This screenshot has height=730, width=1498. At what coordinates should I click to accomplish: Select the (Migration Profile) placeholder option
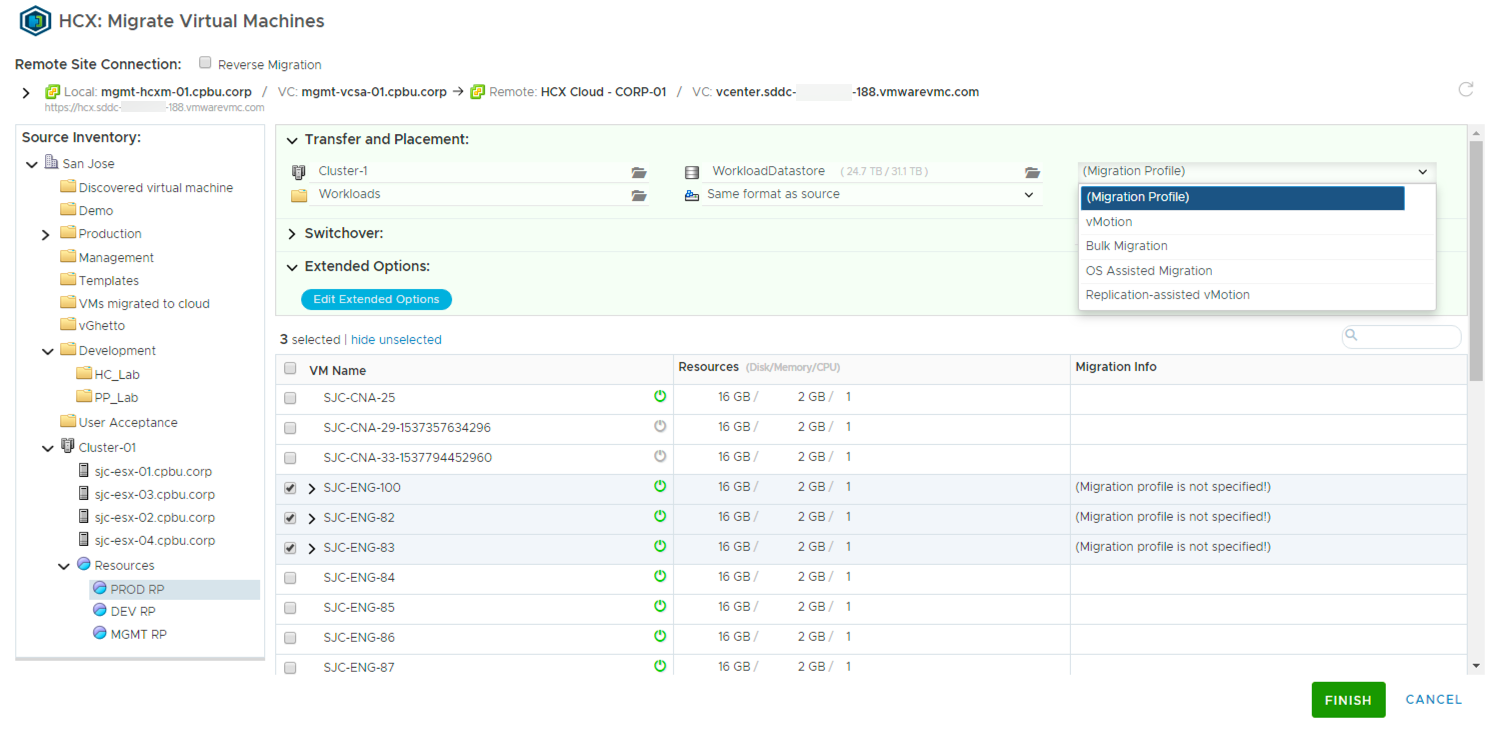point(1243,197)
